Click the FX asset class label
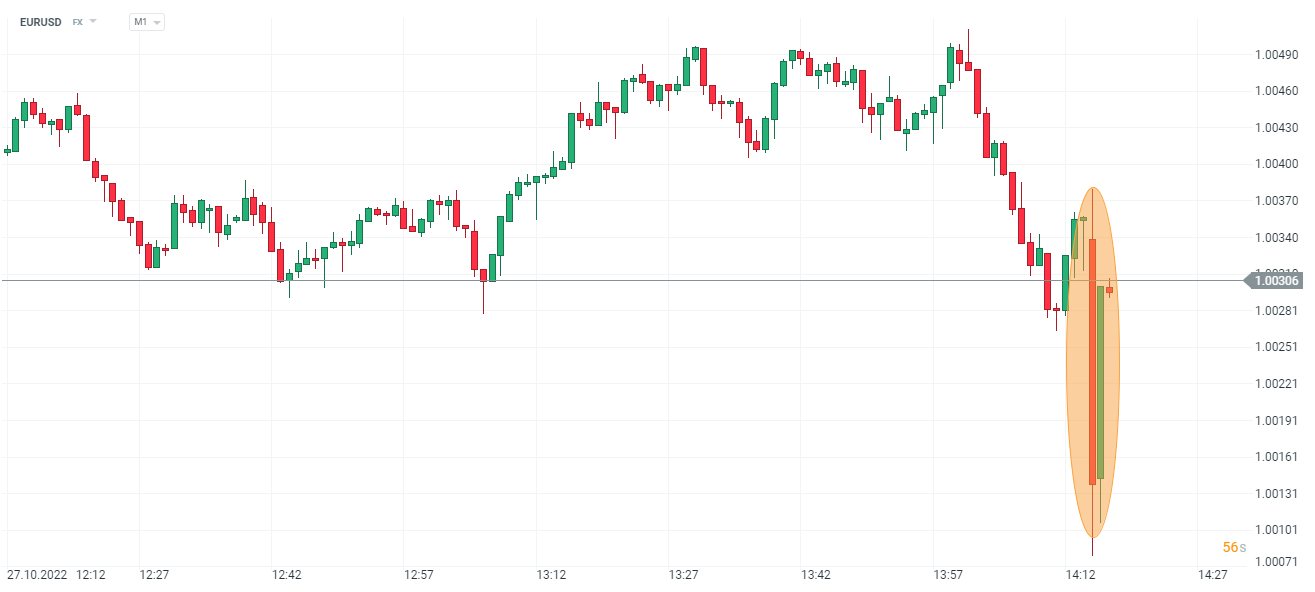Viewport: 1315px width, 592px height. coord(77,21)
